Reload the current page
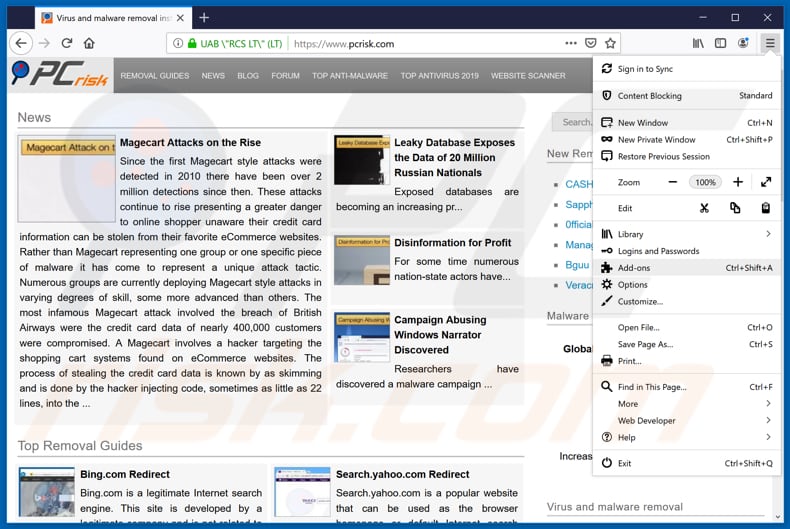Image resolution: width=790 pixels, height=529 pixels. pyautogui.click(x=67, y=43)
